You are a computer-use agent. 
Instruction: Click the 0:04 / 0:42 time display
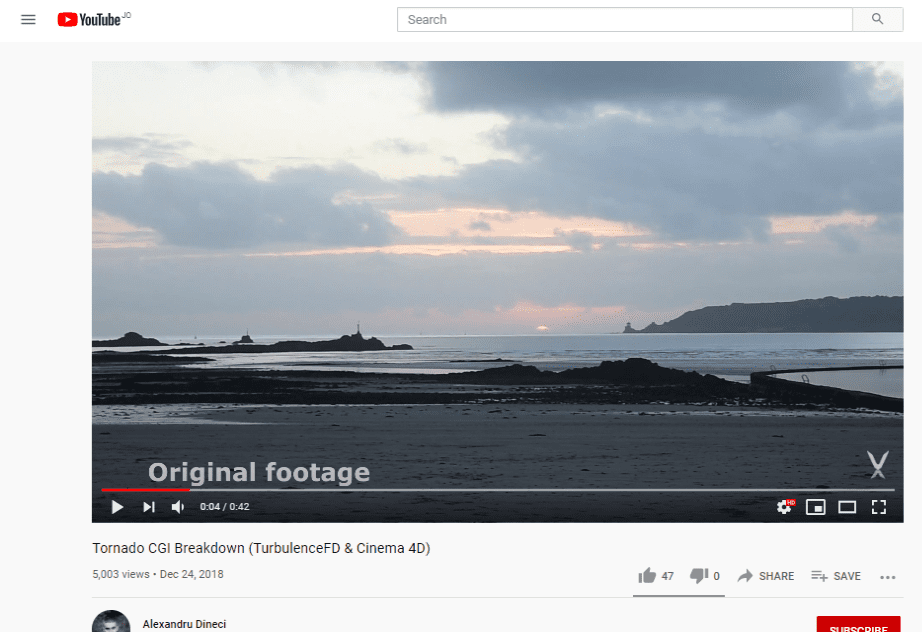pos(225,507)
